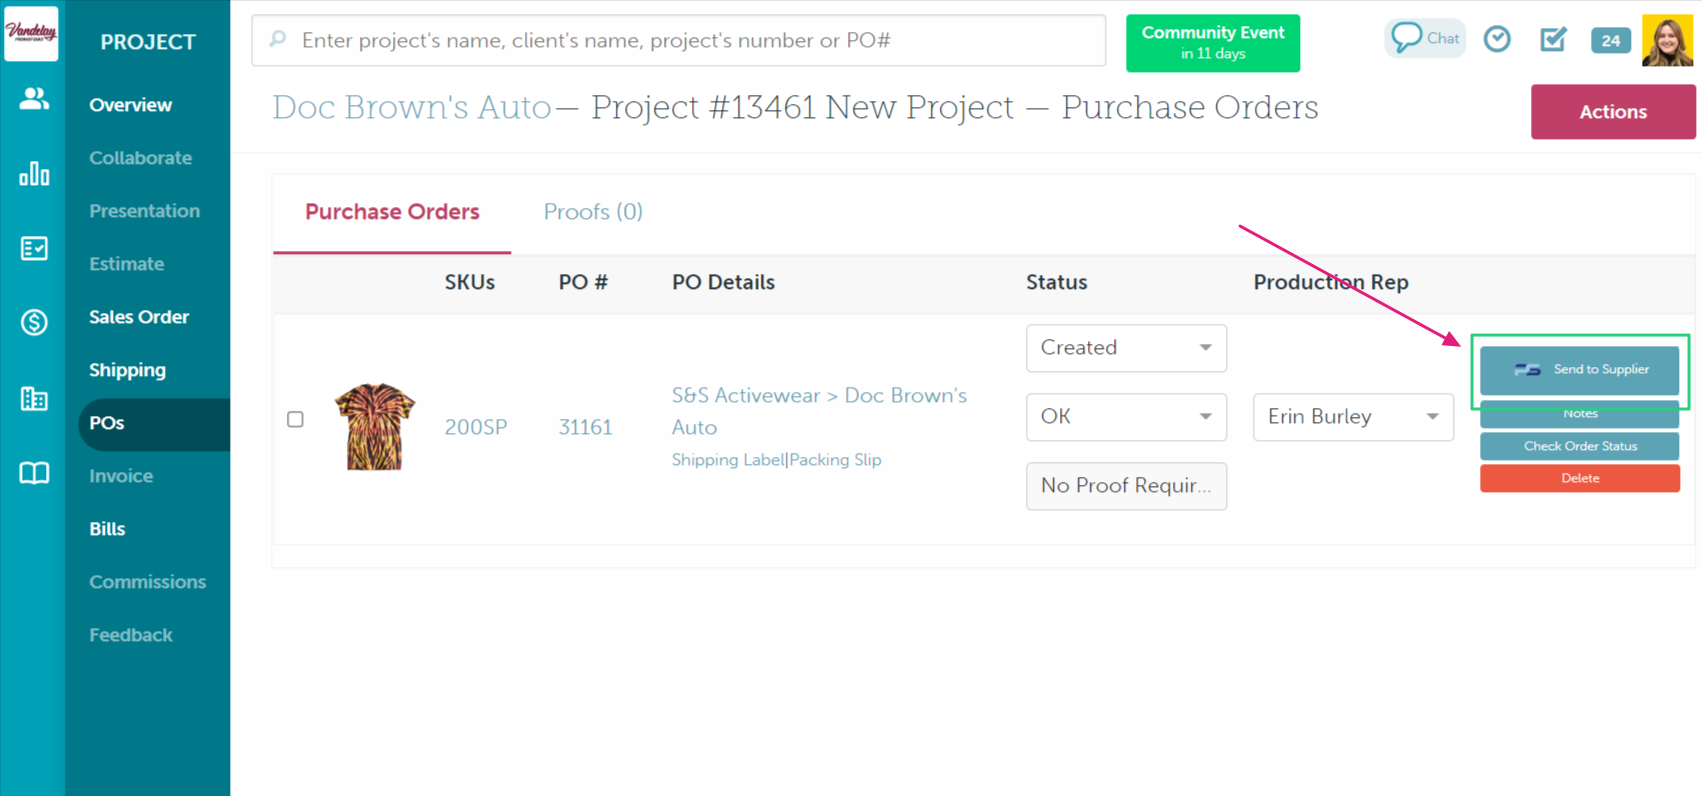
Task: Open the dollar sign finance icon
Action: (x=34, y=322)
